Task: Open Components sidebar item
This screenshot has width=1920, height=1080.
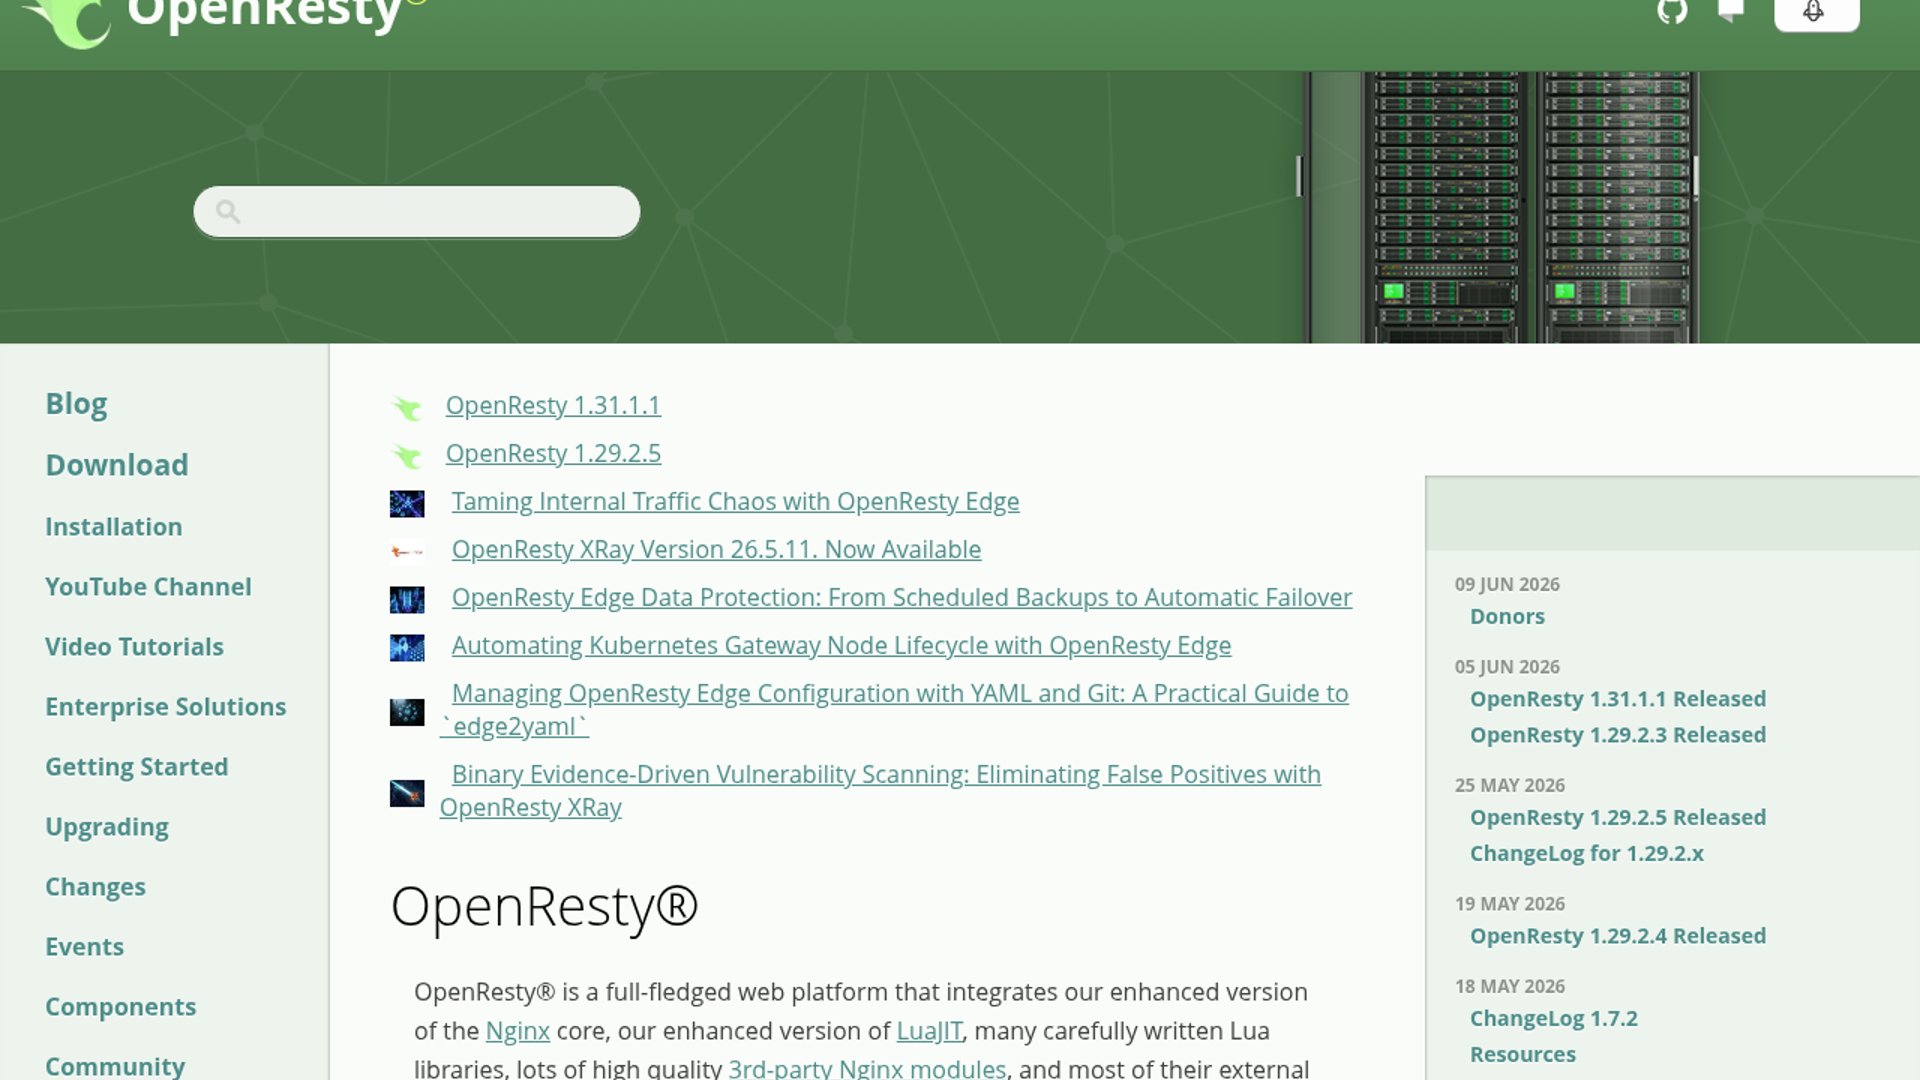Action: pos(120,1006)
